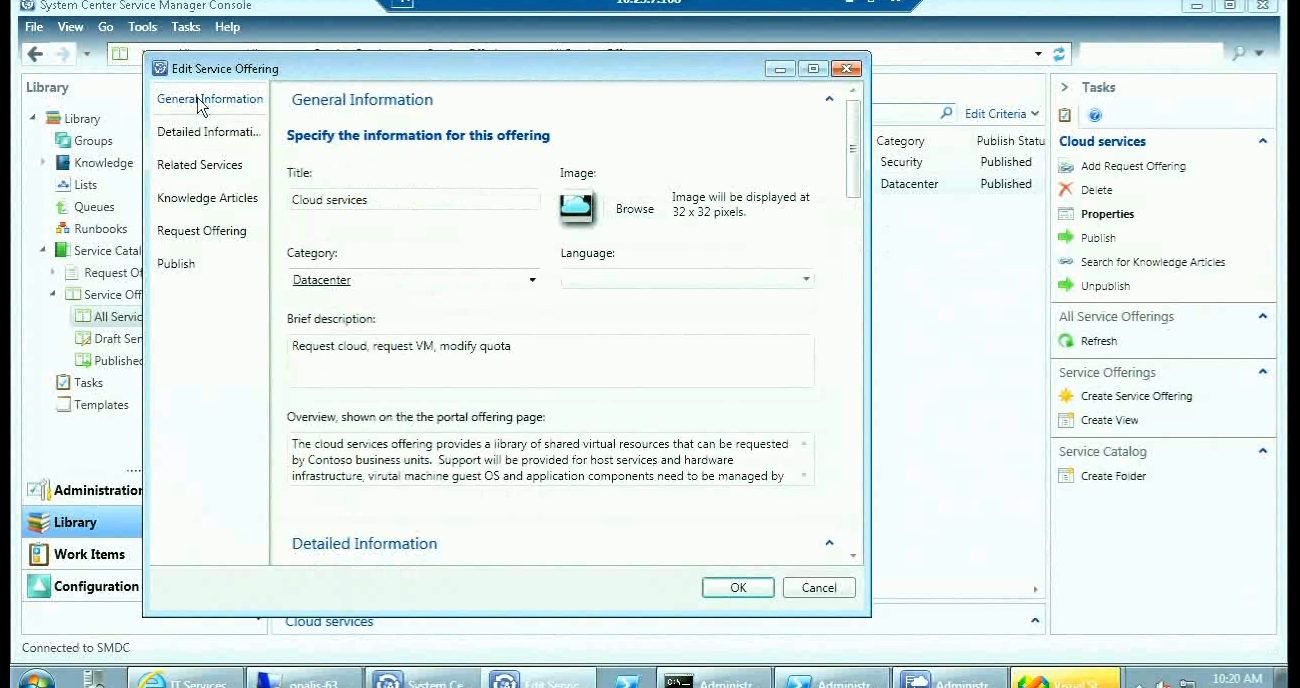
Task: Click Search for Knowledge Articles task
Action: tap(1153, 262)
